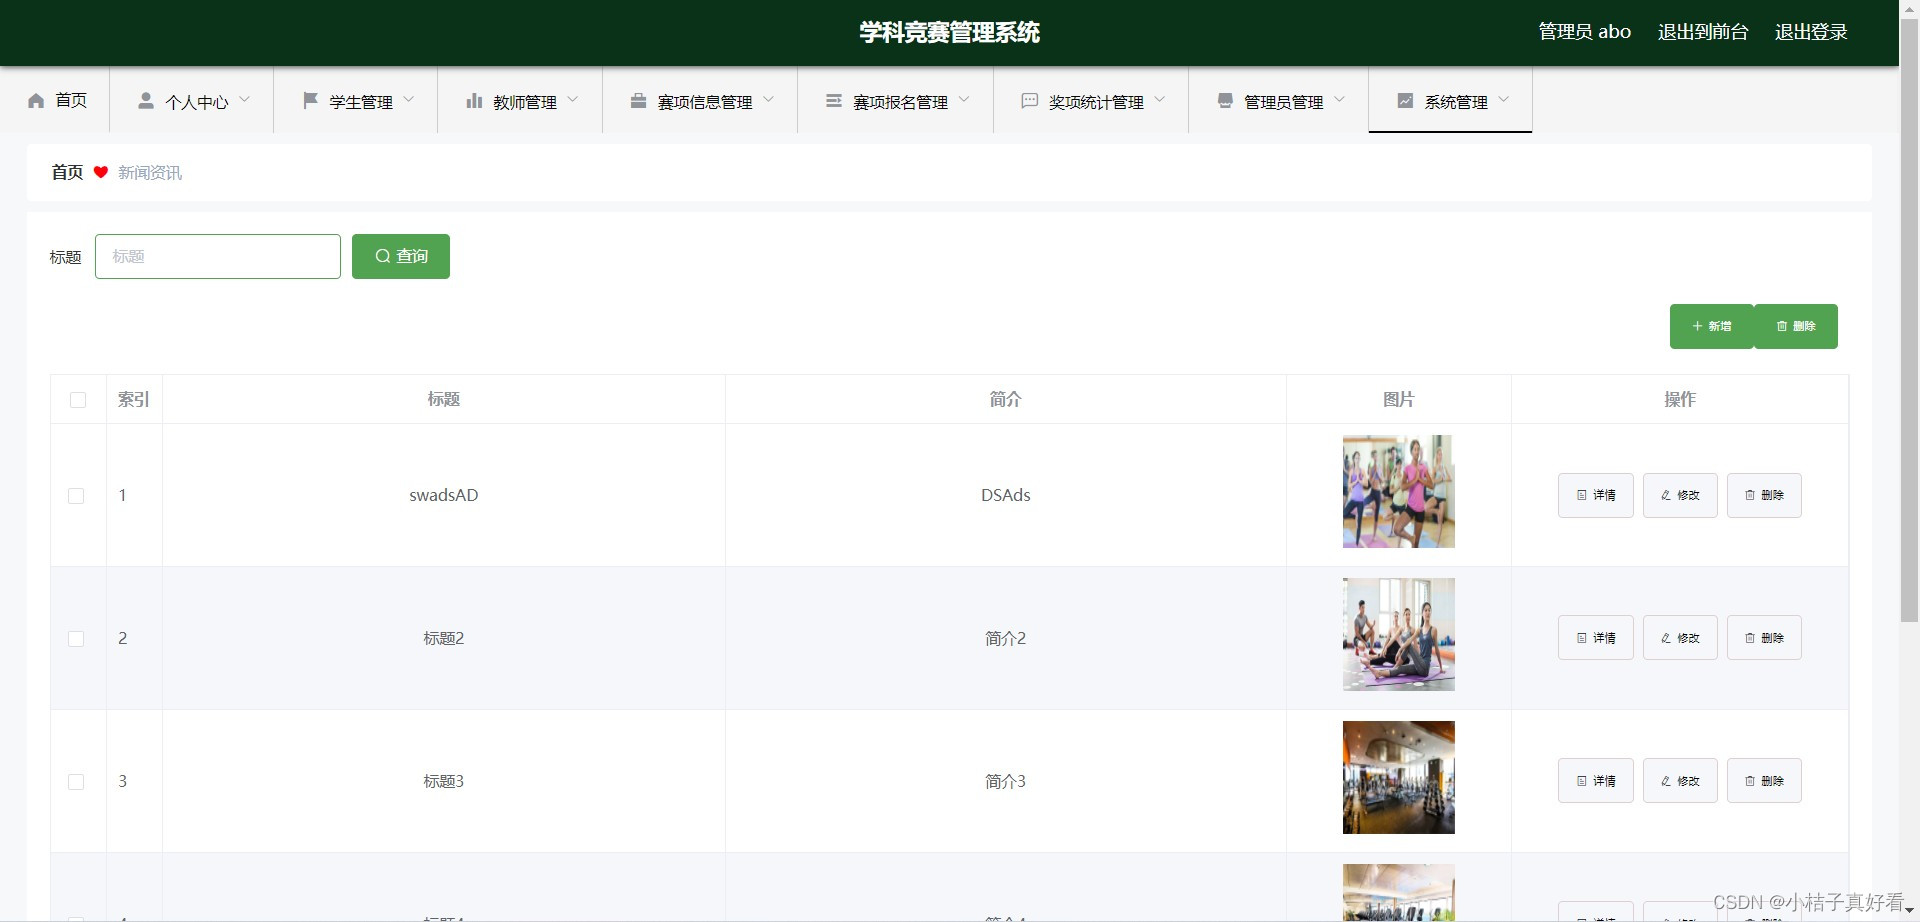Click the seated yoga thumbnail in row 标题2

pyautogui.click(x=1398, y=634)
